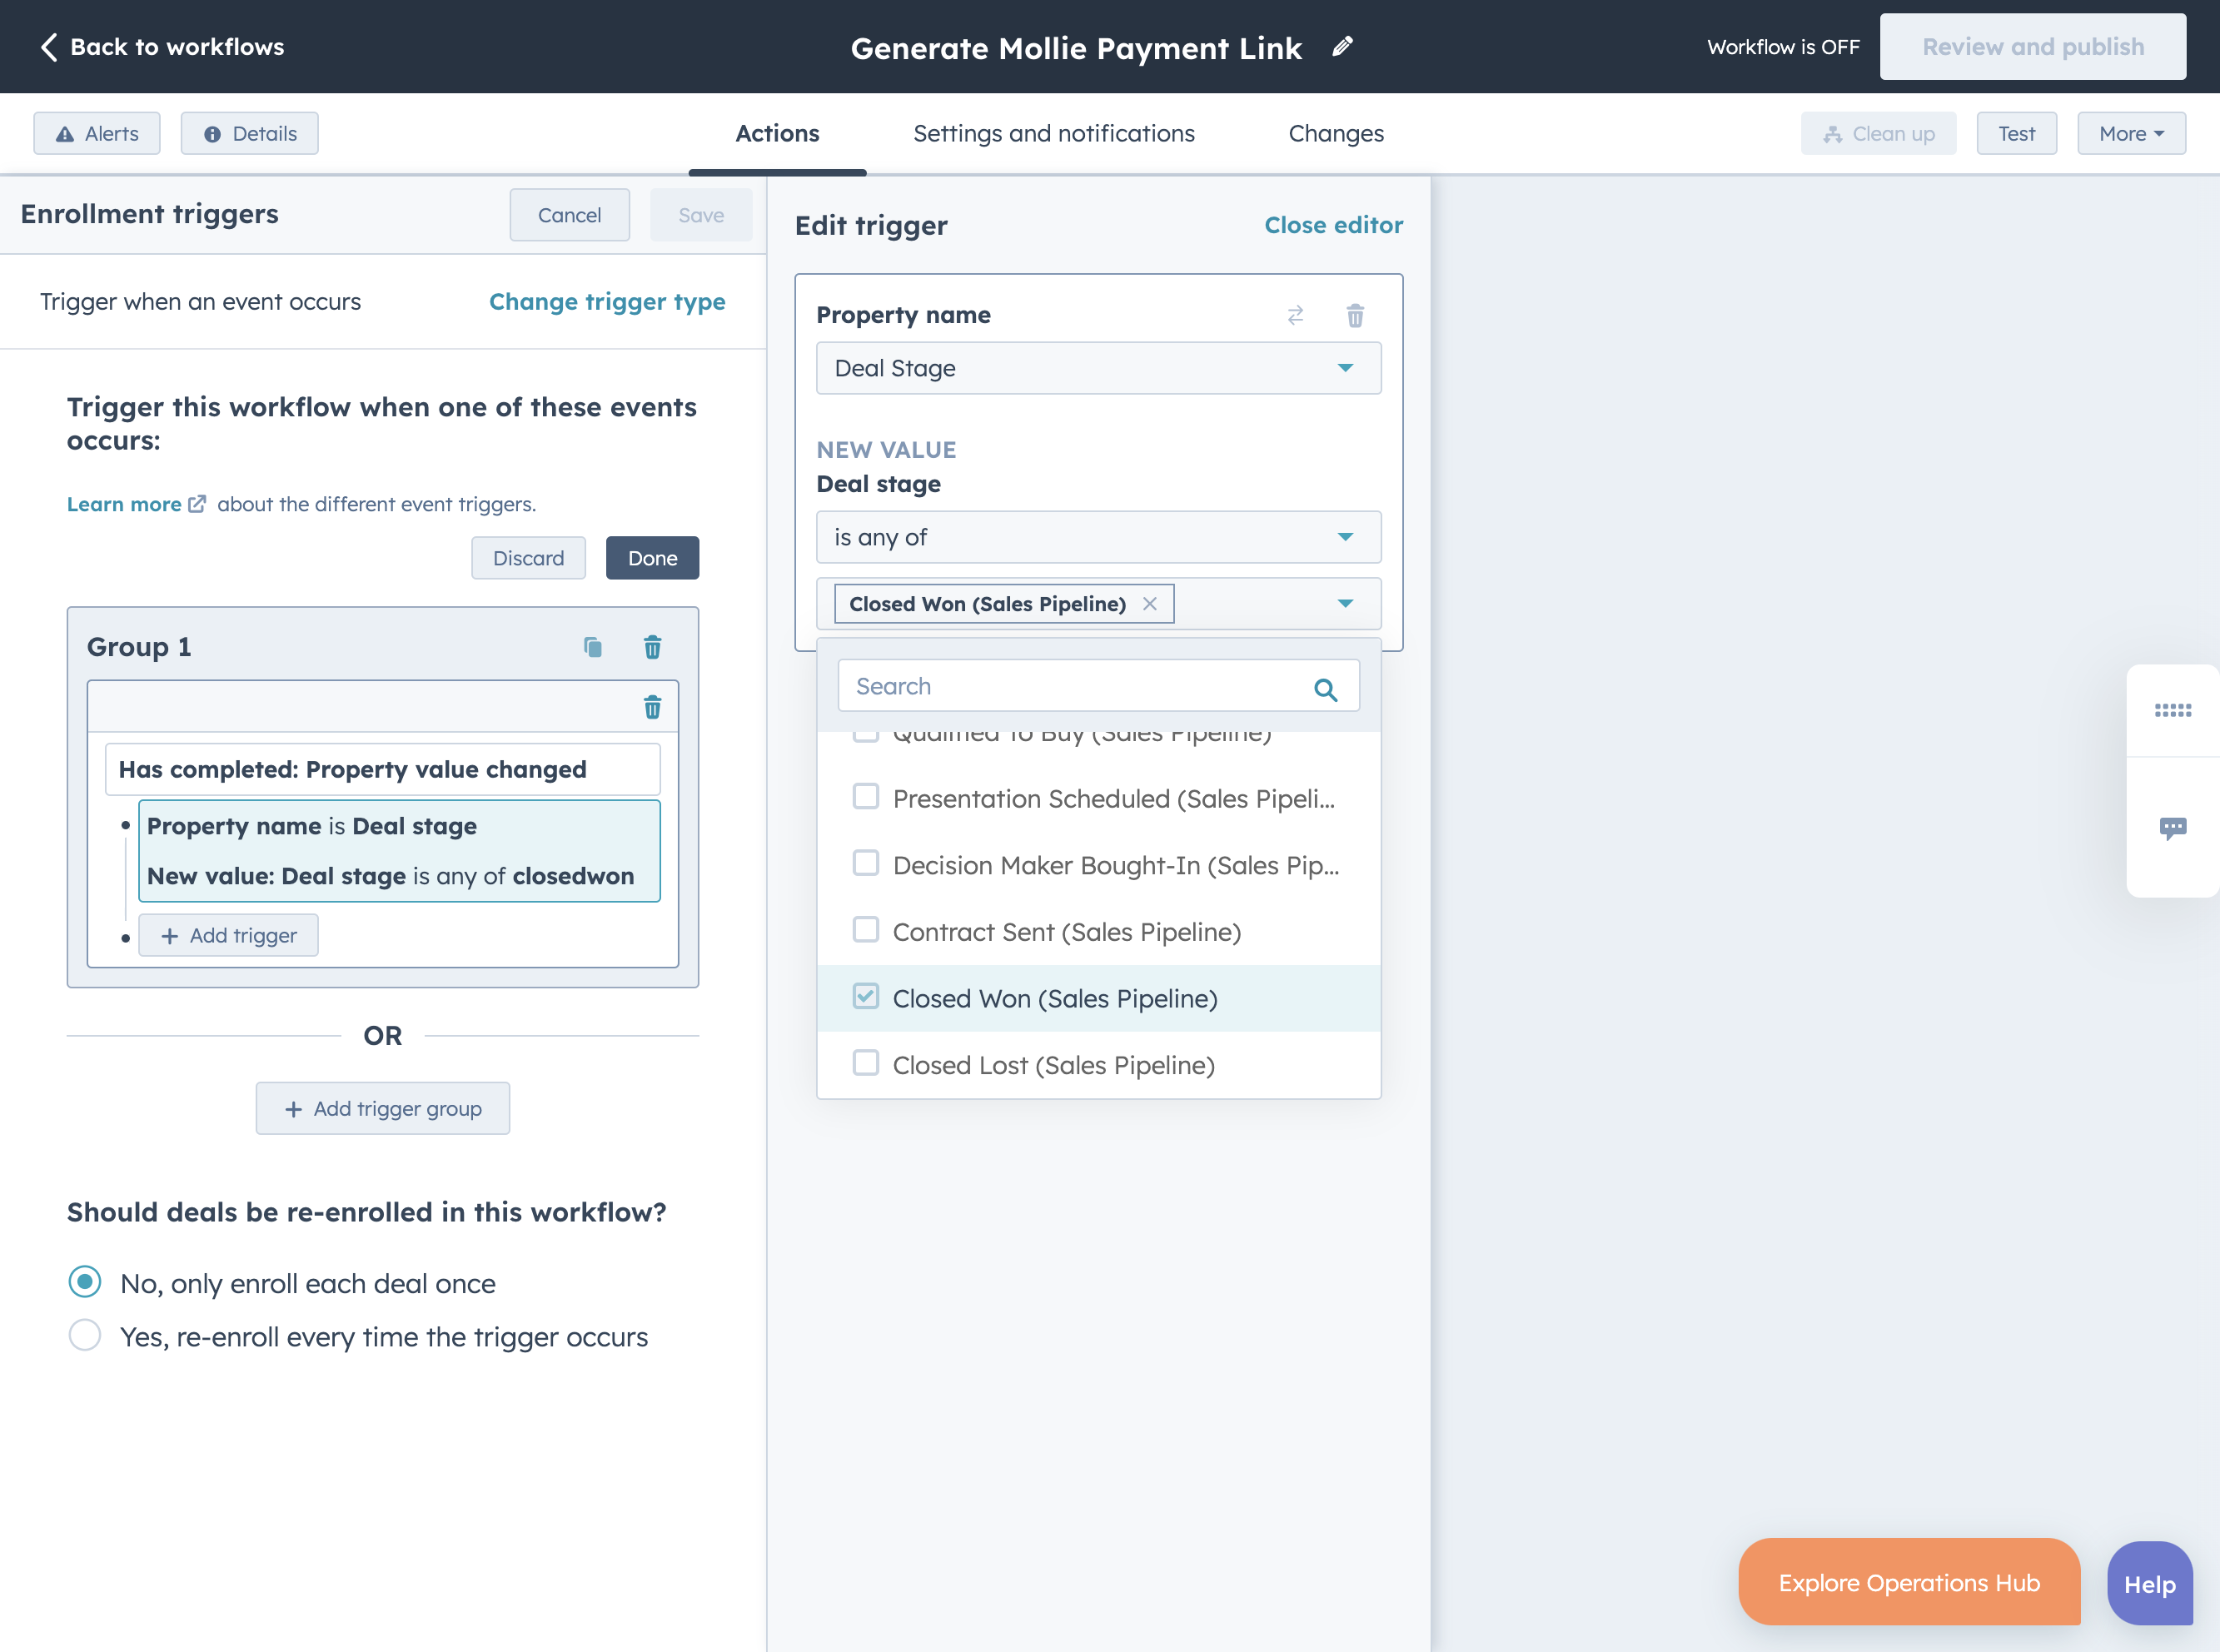
Task: Open Explore Operations Hub
Action: tap(1909, 1582)
